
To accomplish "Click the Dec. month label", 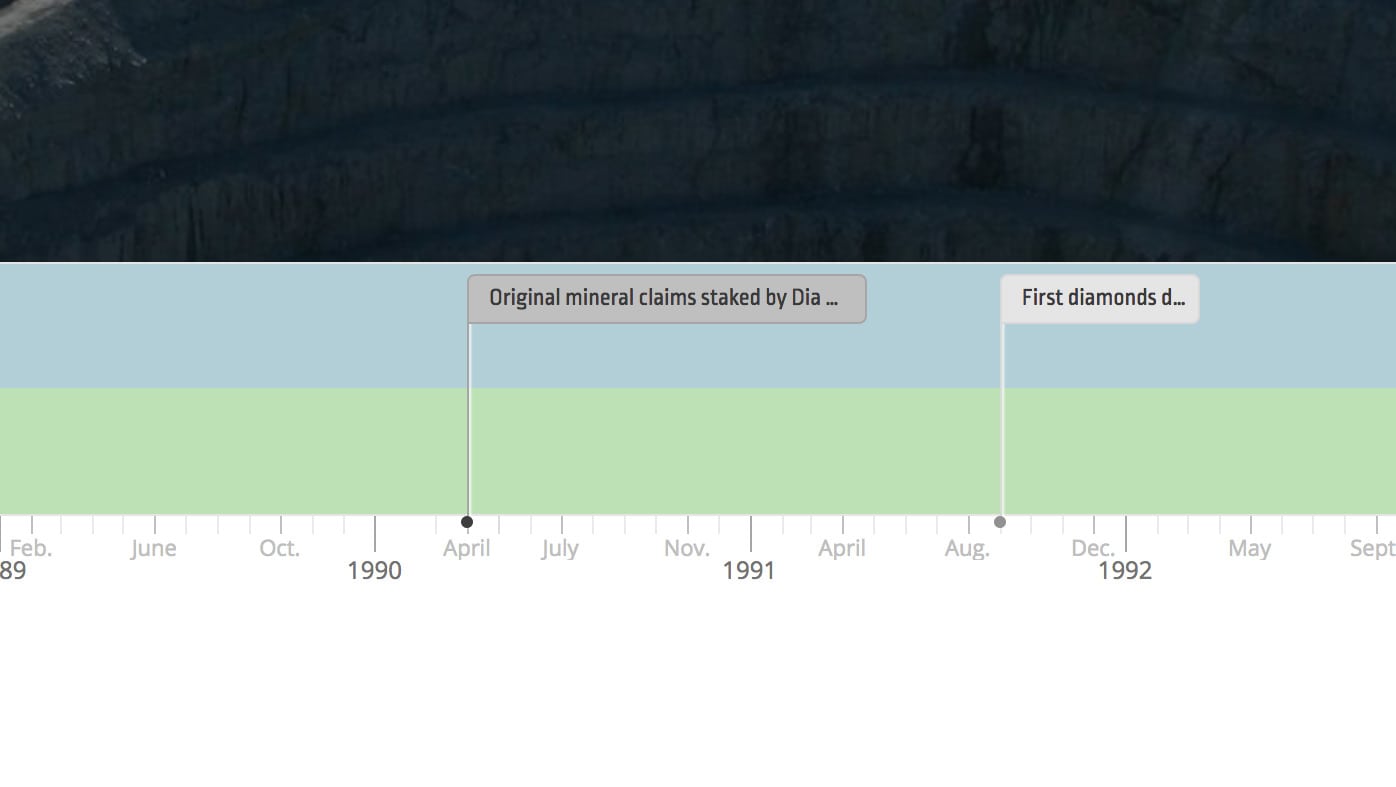I will coord(1093,548).
